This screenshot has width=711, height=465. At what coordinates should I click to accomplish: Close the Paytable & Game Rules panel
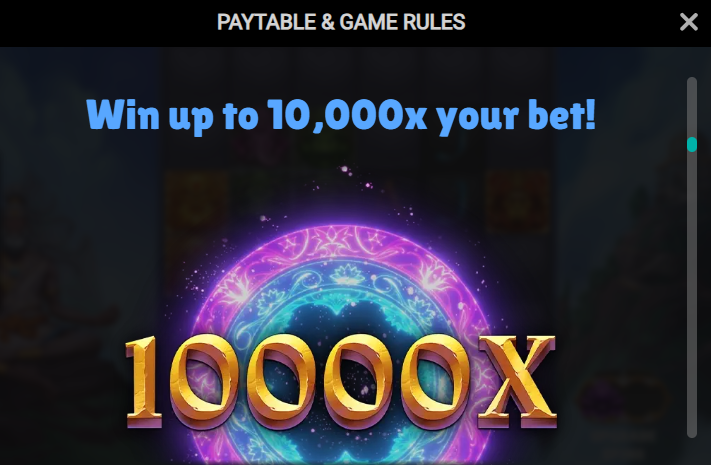pos(688,22)
